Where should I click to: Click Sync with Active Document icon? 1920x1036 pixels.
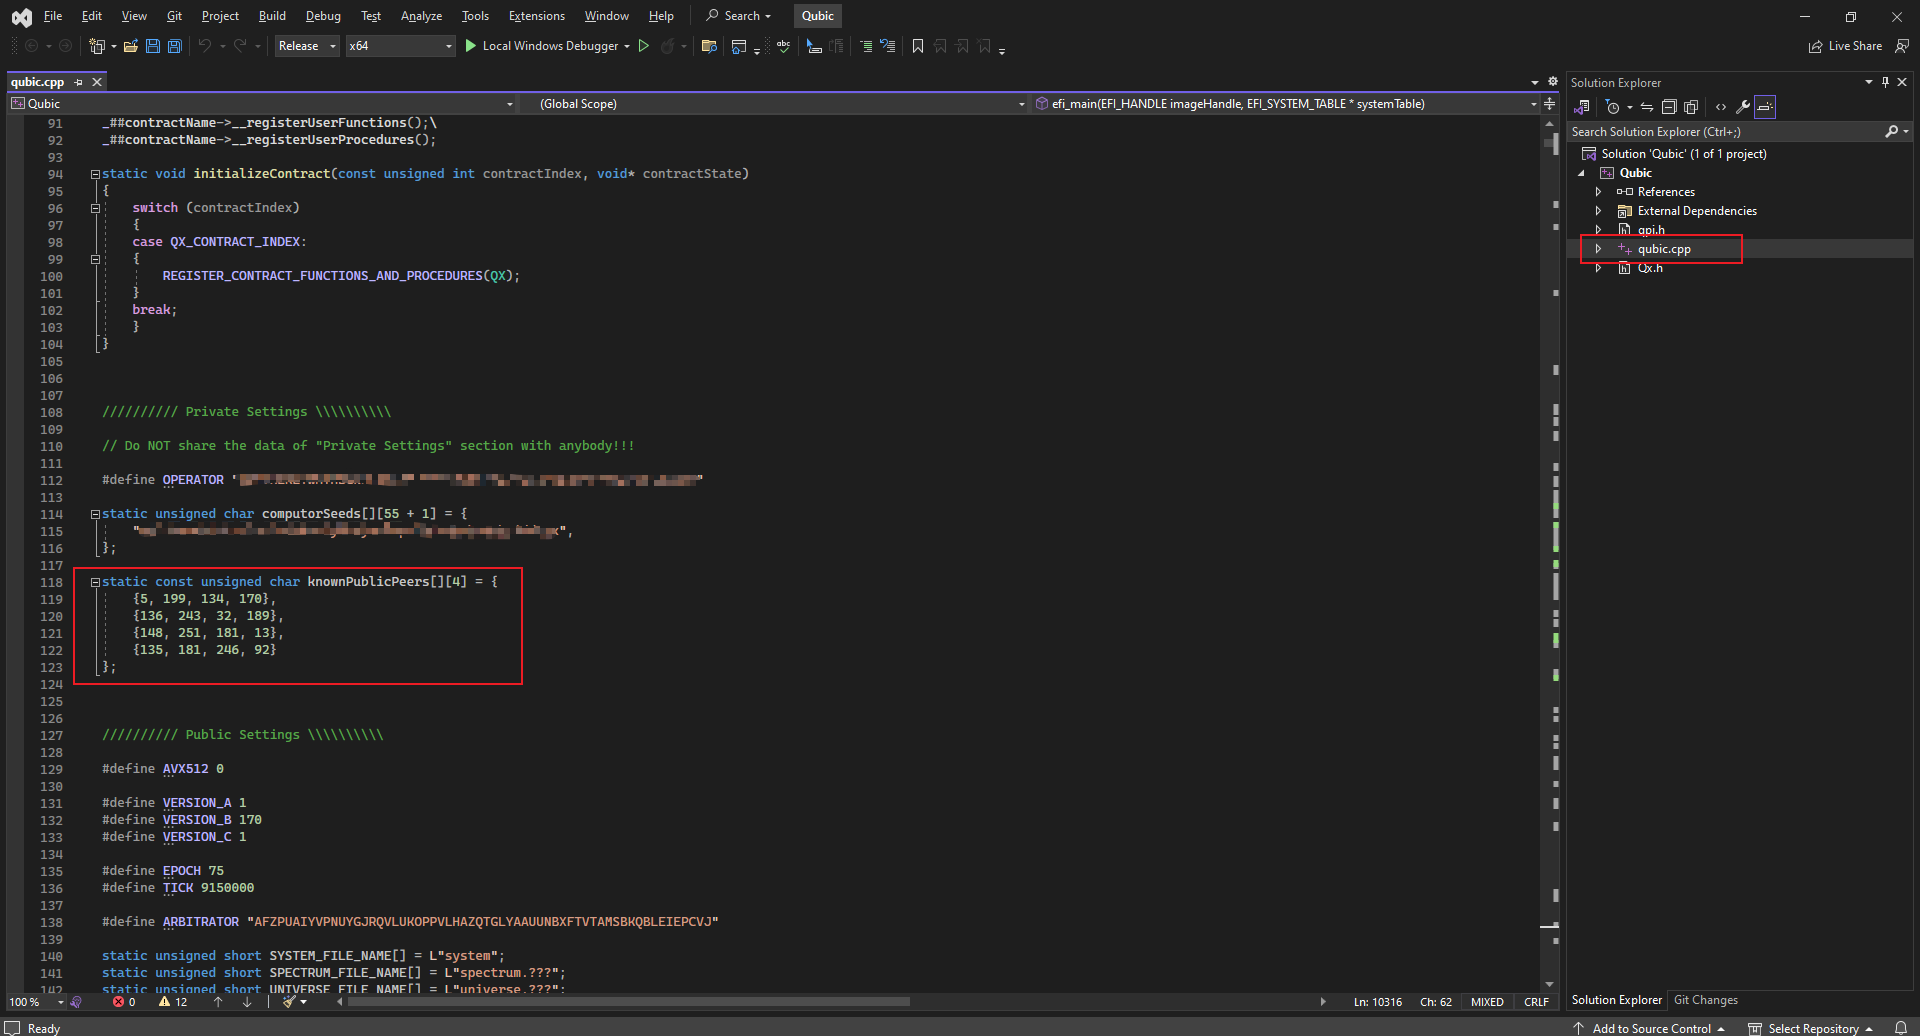(1647, 107)
